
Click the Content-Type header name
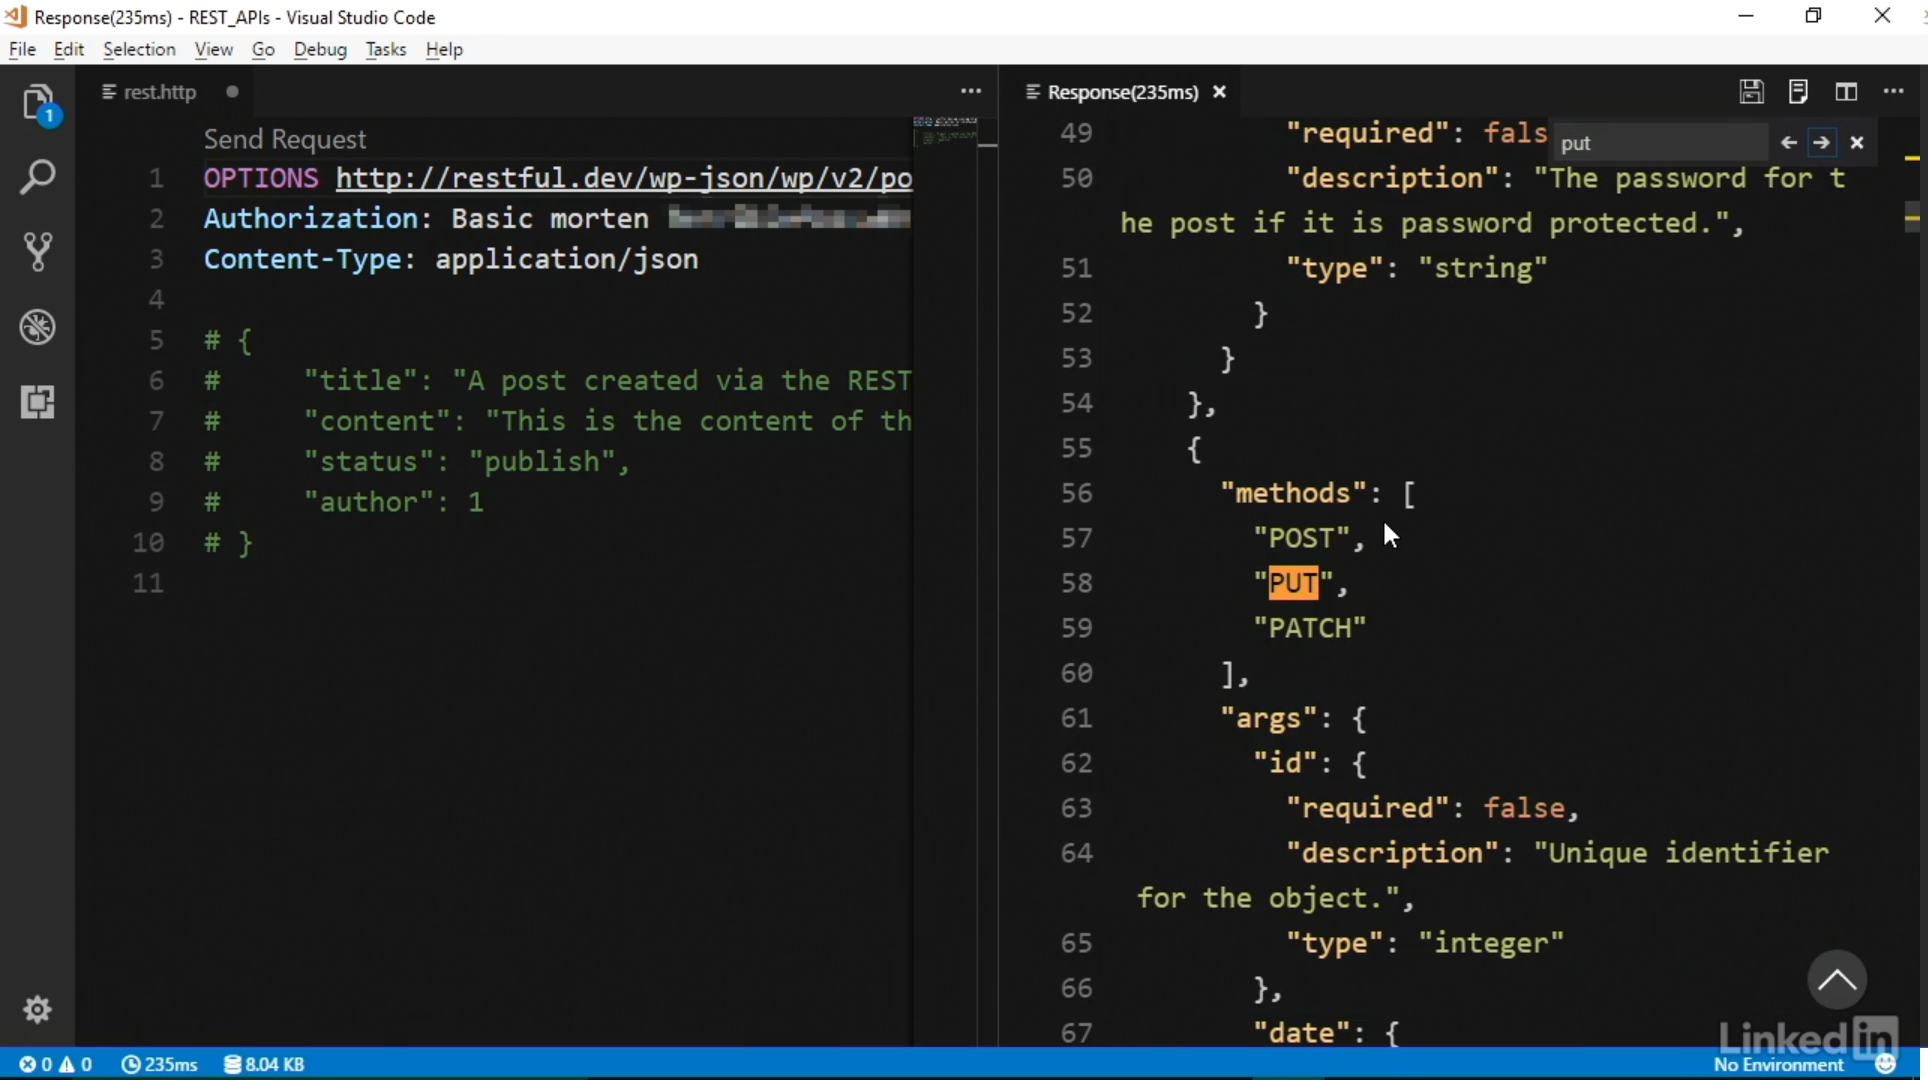(310, 259)
